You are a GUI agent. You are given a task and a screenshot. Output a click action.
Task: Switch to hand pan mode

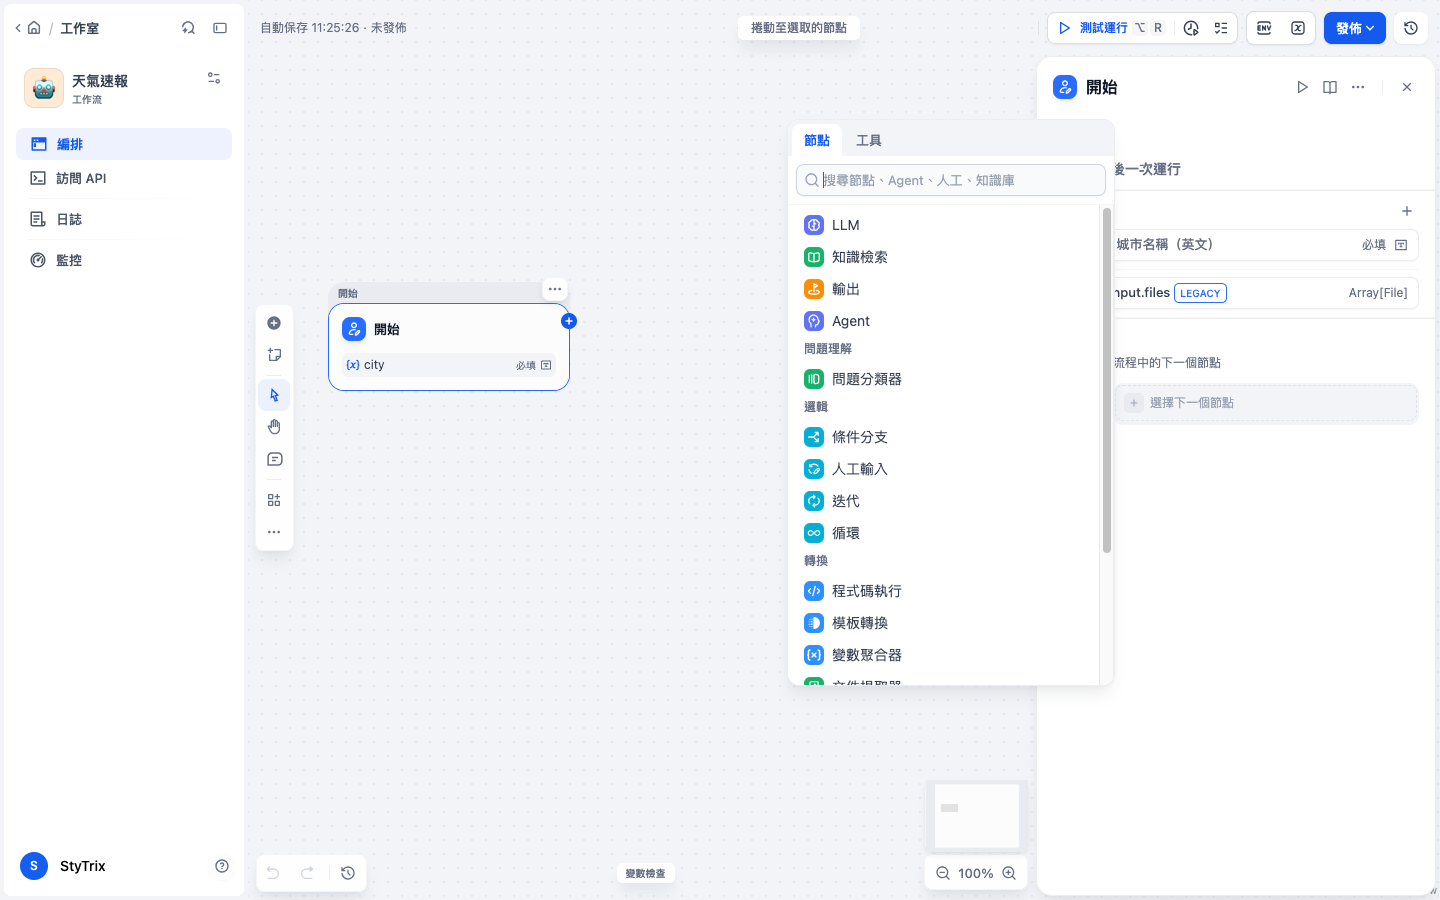[274, 427]
